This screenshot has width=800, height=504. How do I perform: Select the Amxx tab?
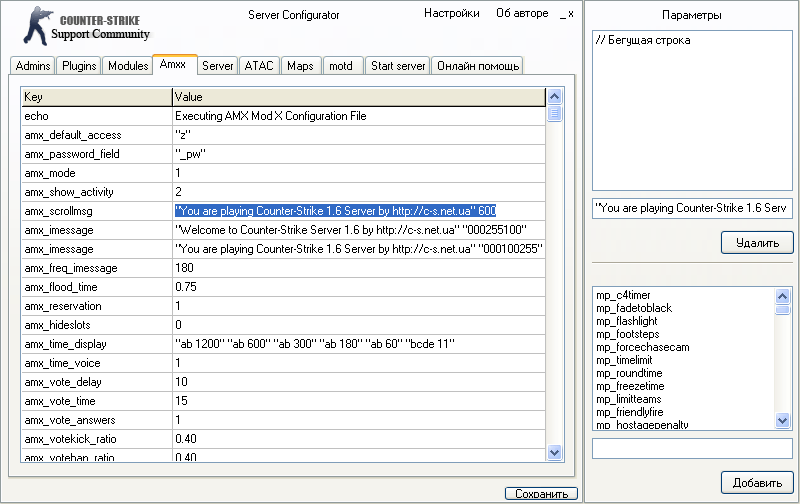(x=175, y=64)
